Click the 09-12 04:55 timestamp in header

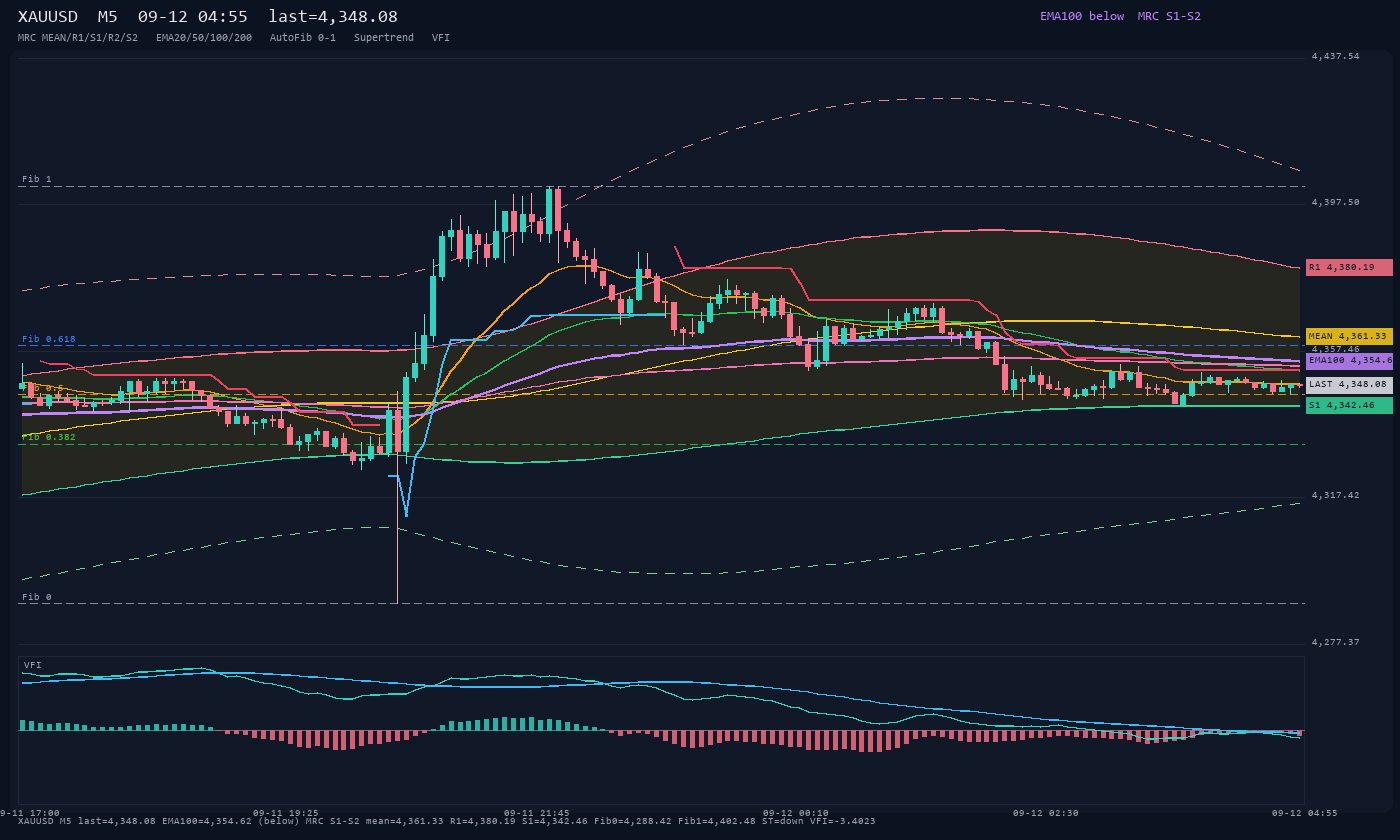[x=193, y=17]
